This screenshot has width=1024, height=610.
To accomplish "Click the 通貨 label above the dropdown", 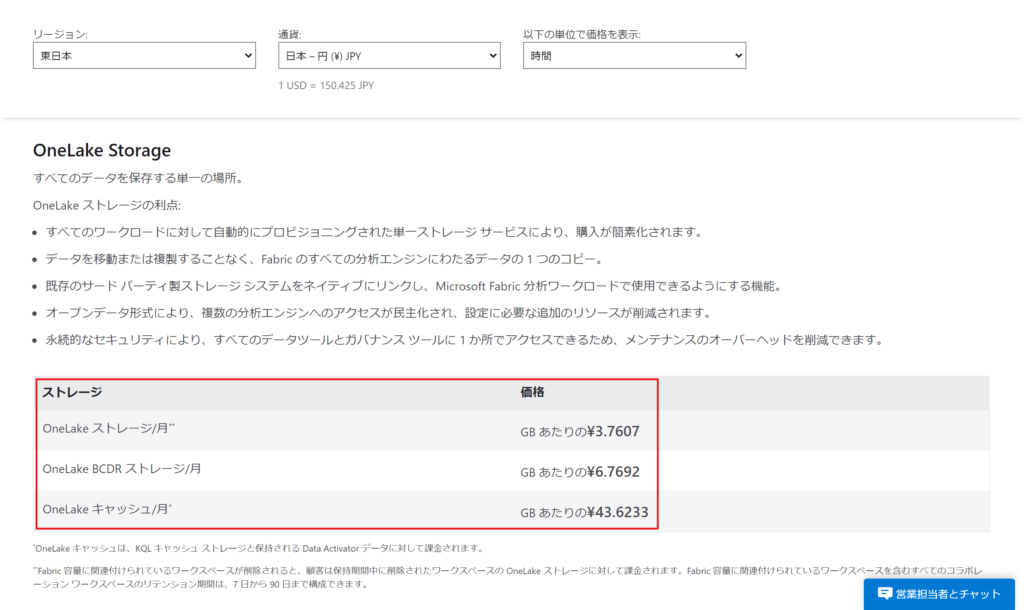I will click(x=289, y=34).
